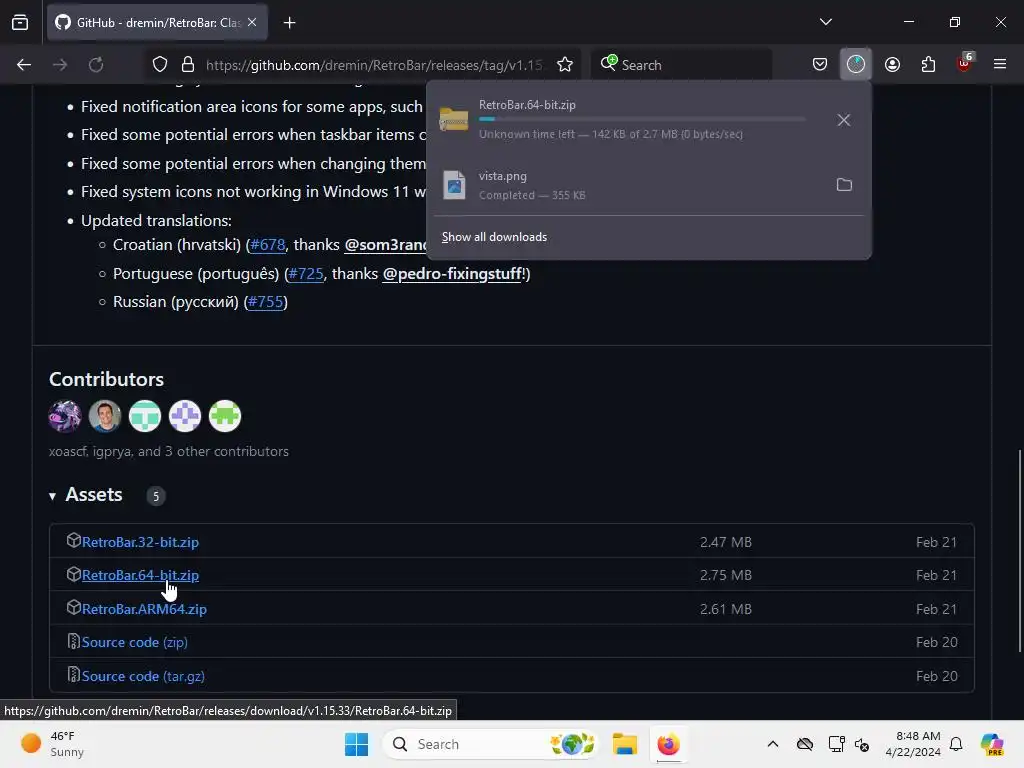
Task: Download RetroBar.64-bit.zip from Assets
Action: coord(140,575)
